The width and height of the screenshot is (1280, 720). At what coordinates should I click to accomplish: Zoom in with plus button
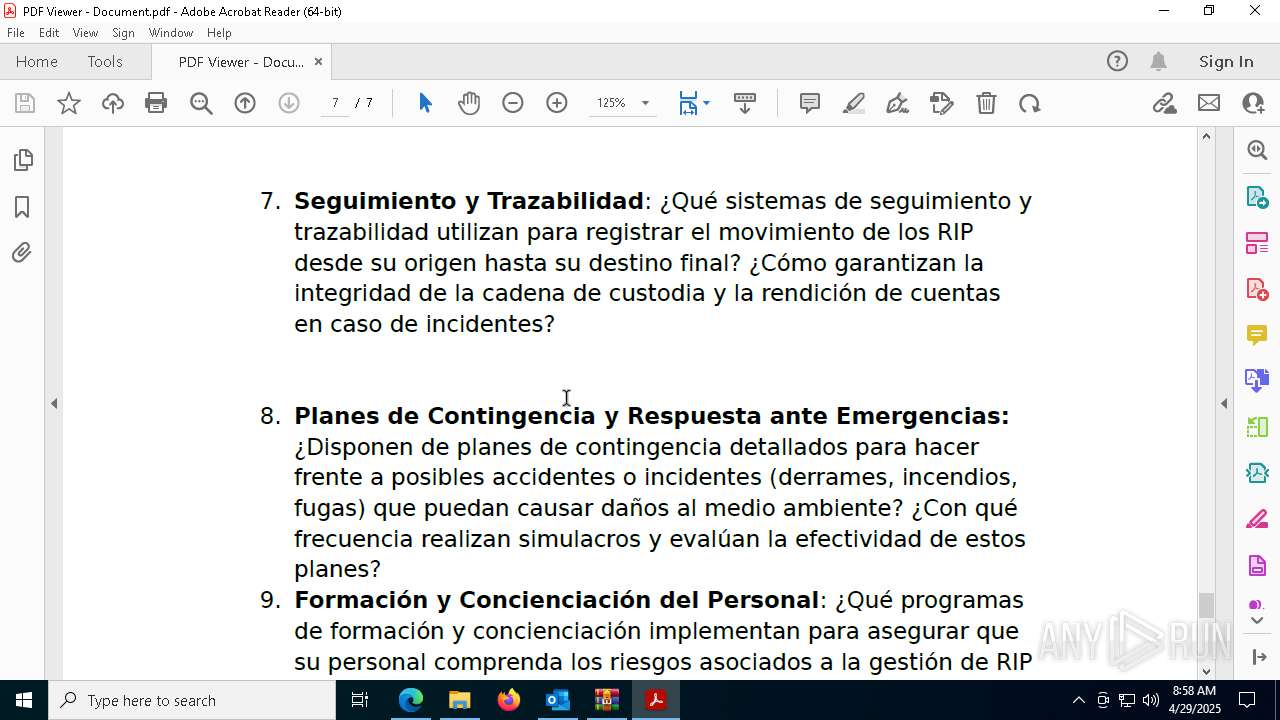557,103
